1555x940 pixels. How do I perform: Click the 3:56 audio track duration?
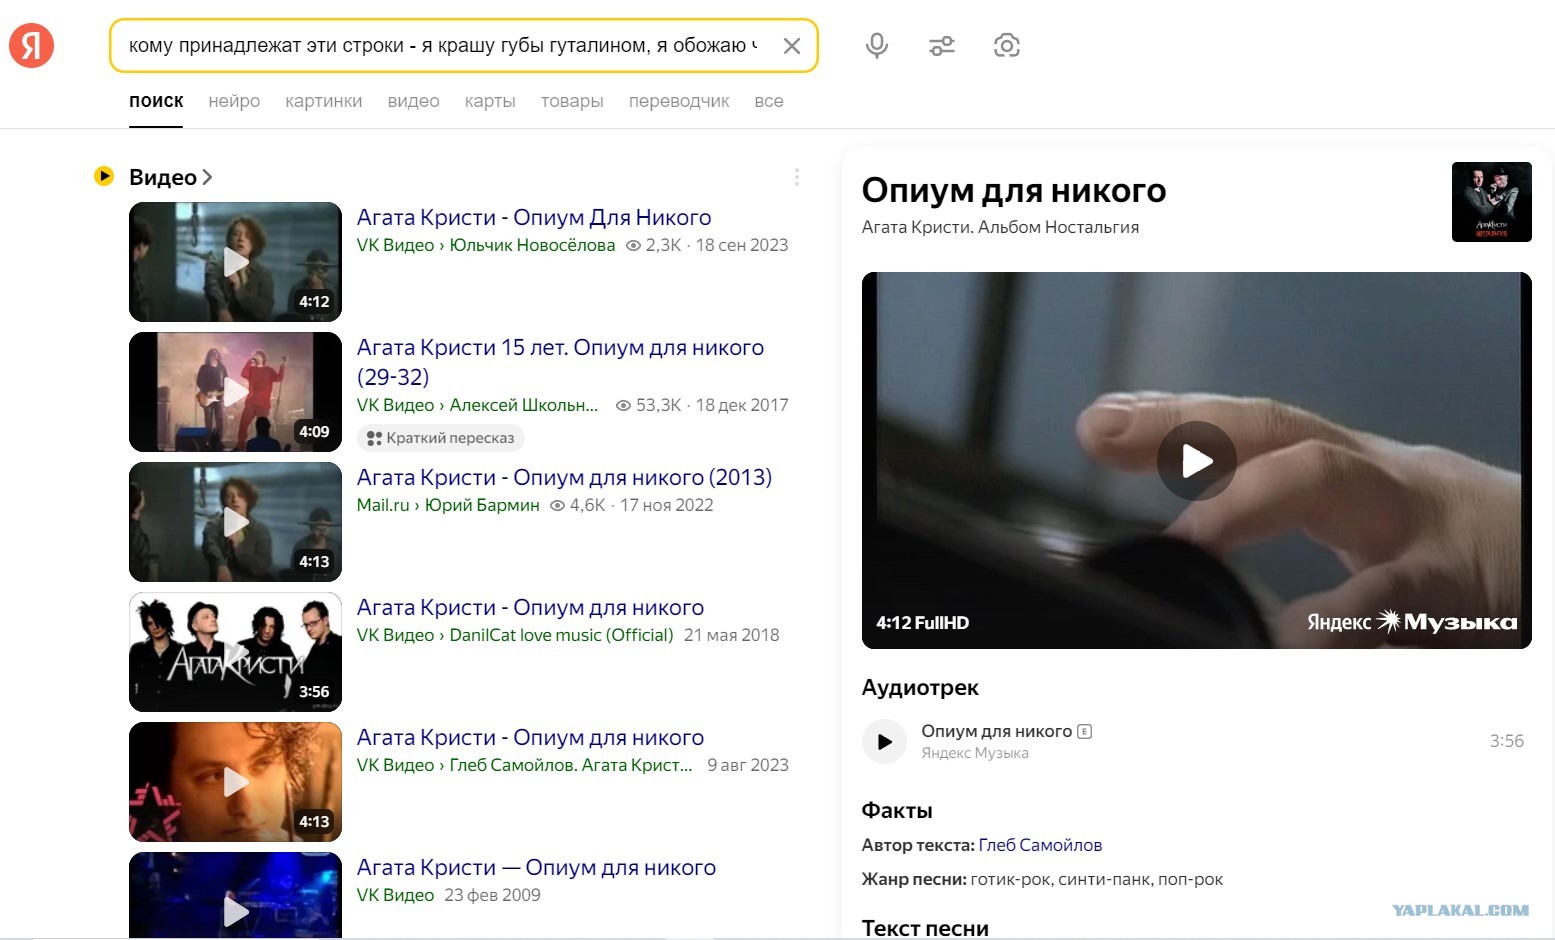tap(1506, 741)
